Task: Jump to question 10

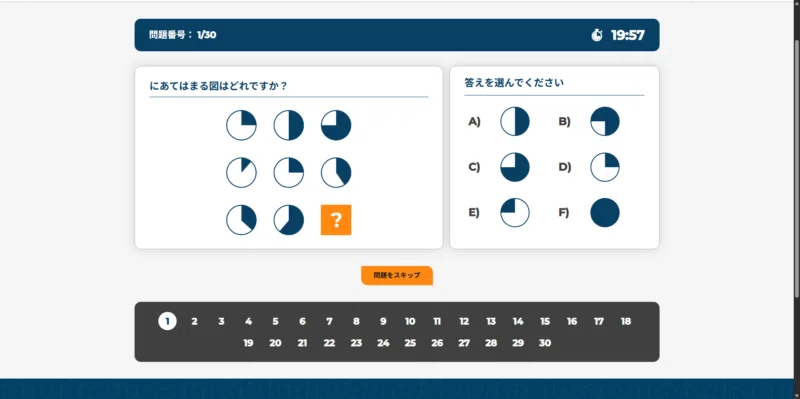Action: click(410, 321)
